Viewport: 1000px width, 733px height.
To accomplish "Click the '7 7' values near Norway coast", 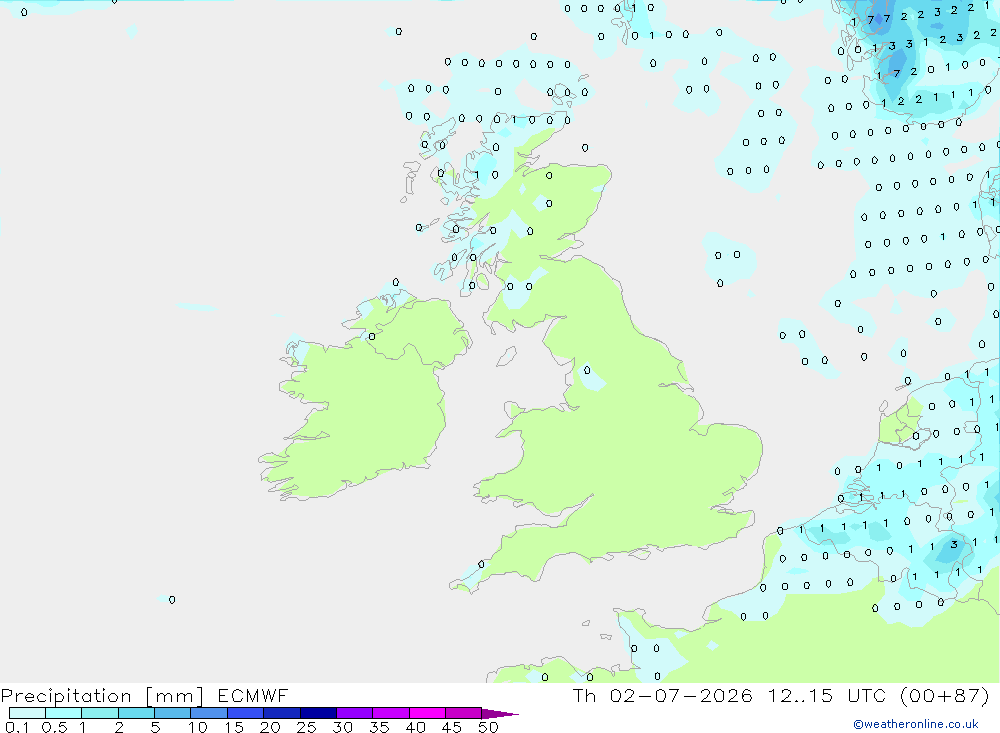I will 879,20.
